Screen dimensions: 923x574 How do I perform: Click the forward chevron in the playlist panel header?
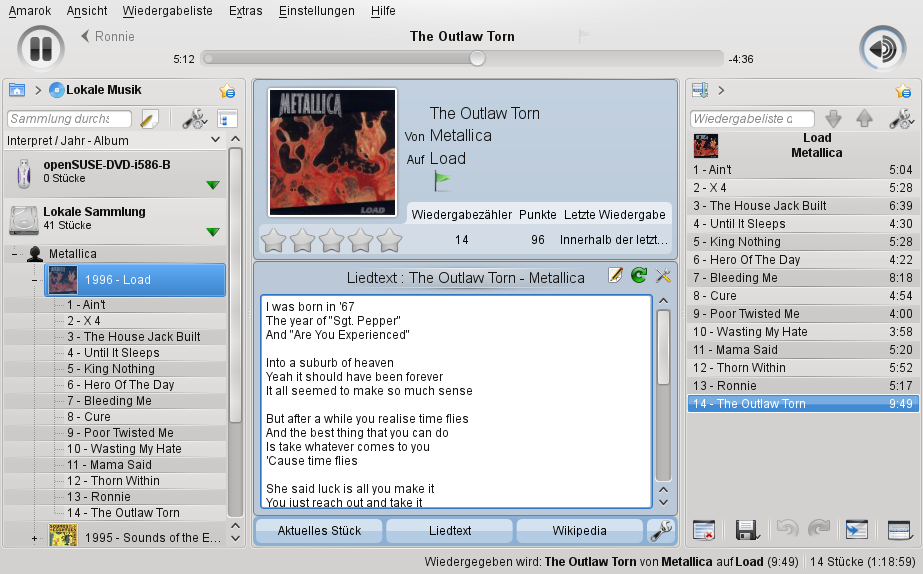point(721,91)
